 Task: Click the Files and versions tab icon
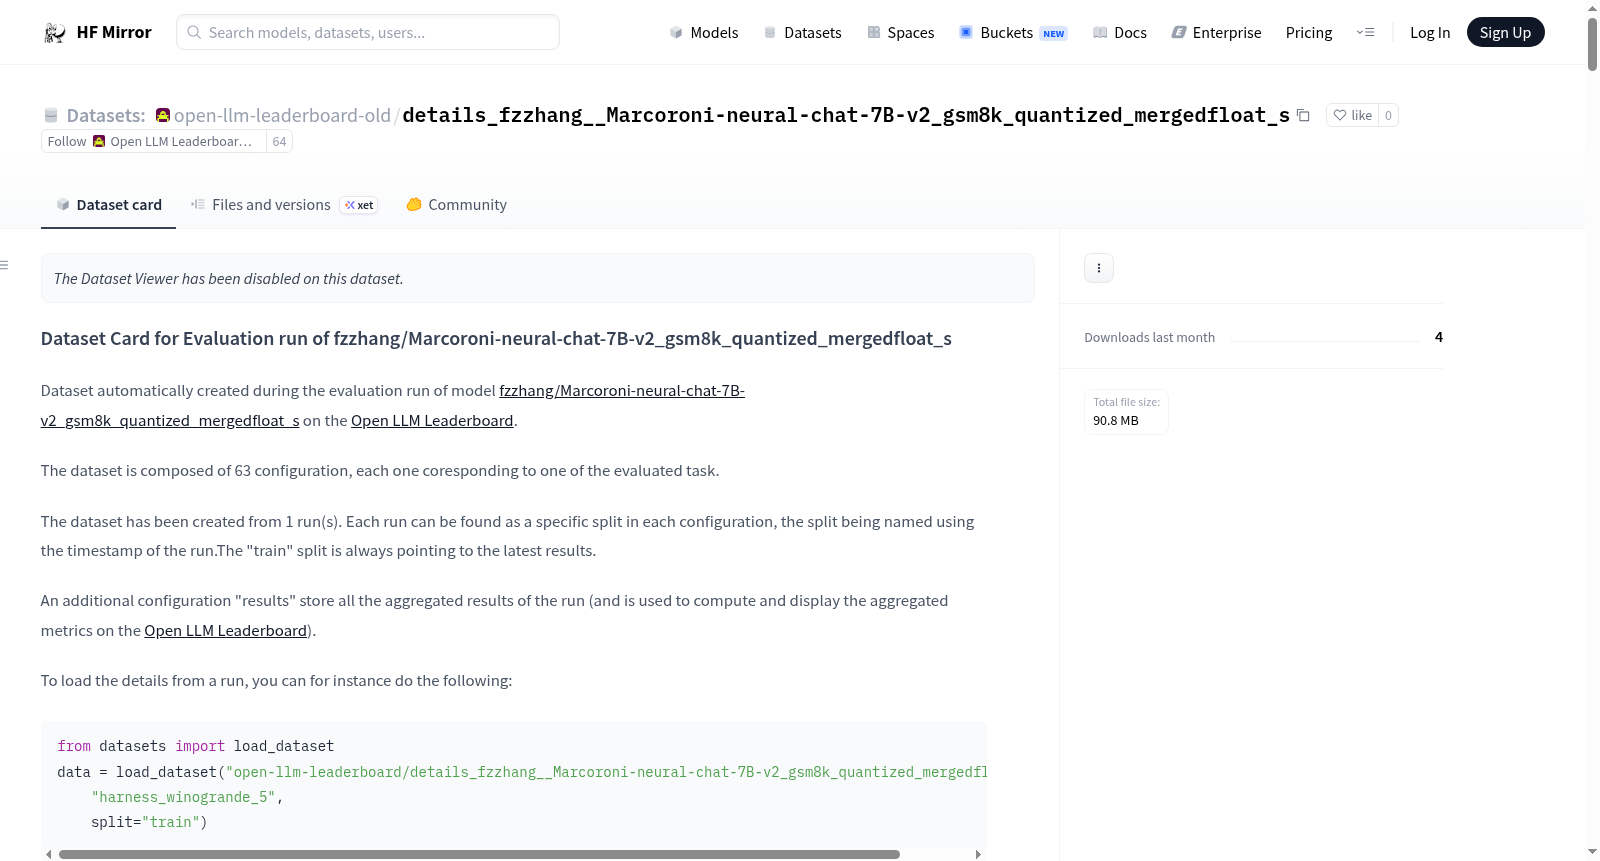pyautogui.click(x=198, y=204)
